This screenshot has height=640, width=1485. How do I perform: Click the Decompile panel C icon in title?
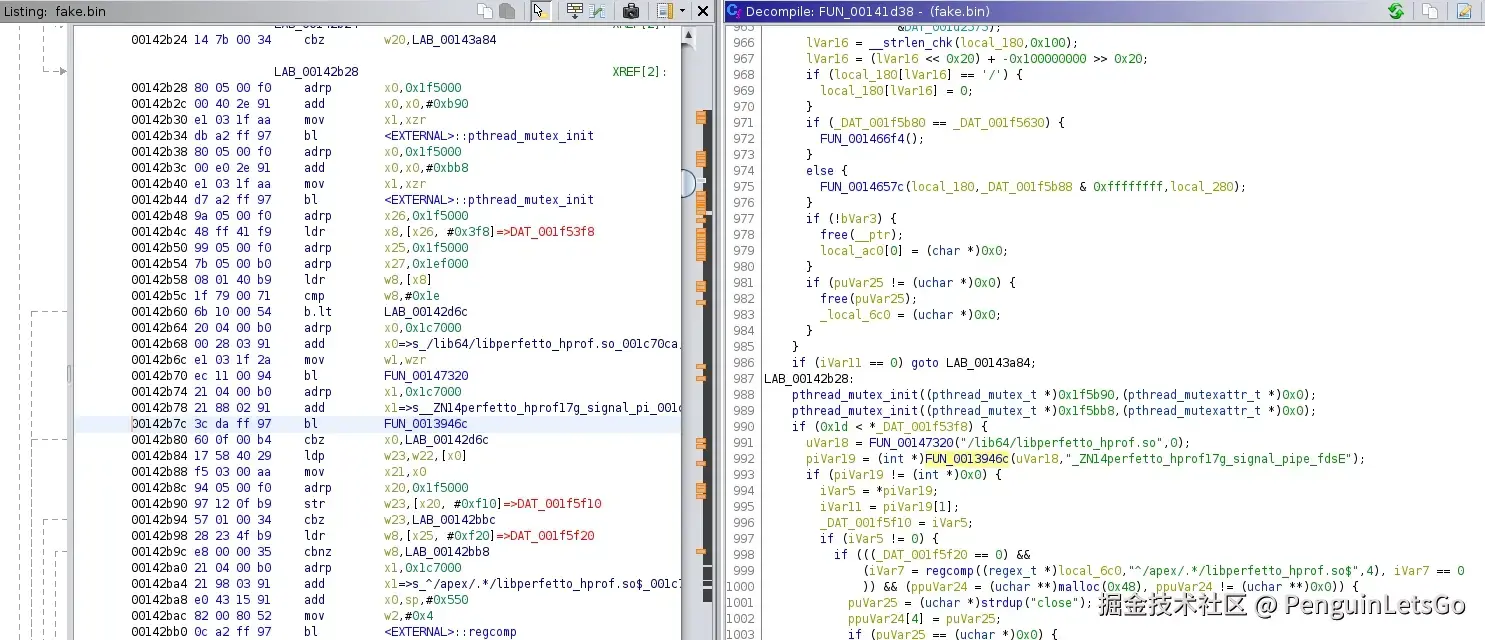[733, 11]
